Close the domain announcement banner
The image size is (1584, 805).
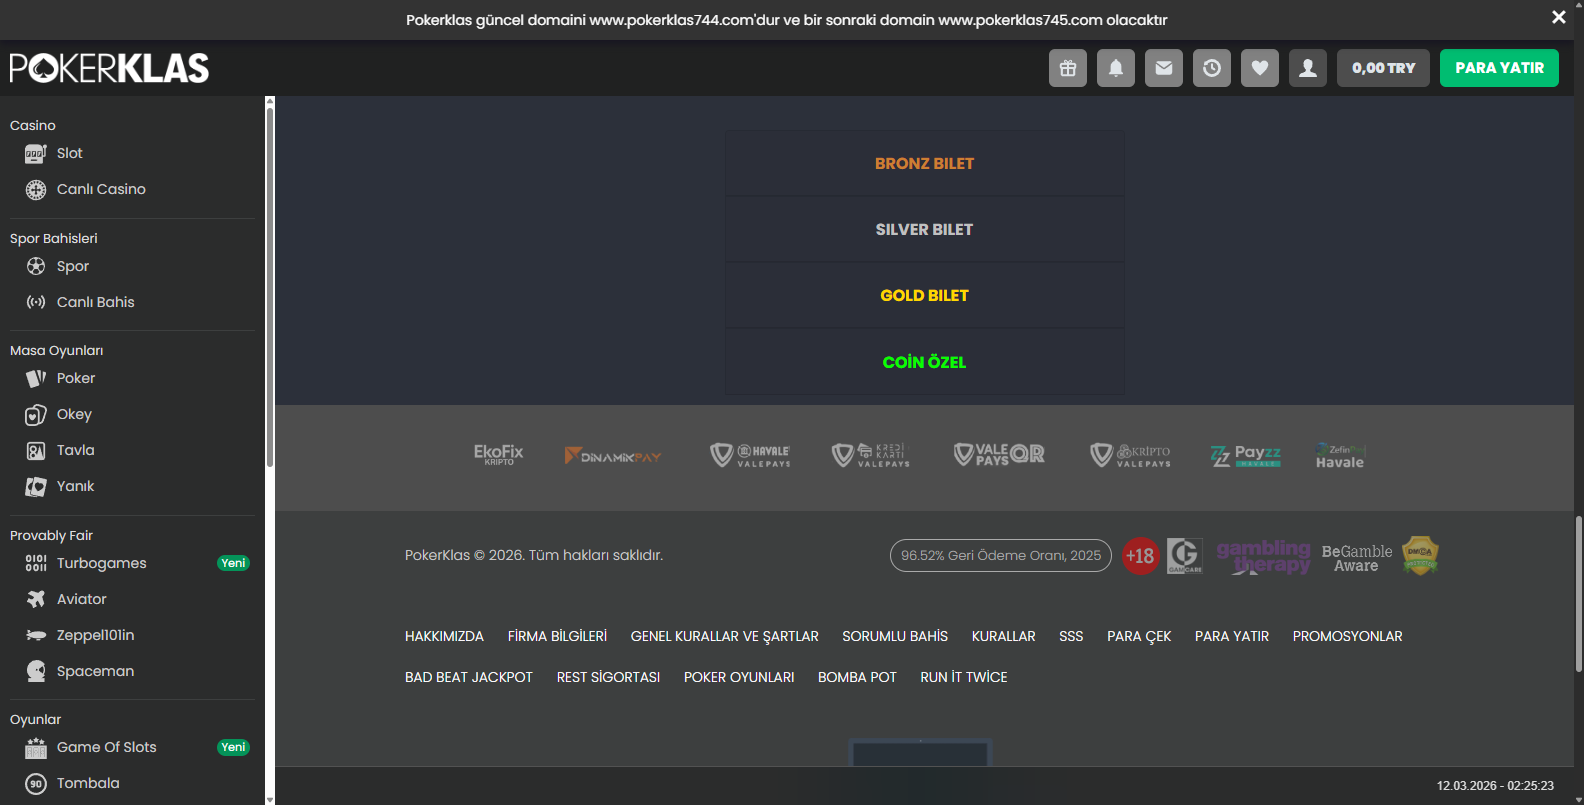pyautogui.click(x=1559, y=17)
